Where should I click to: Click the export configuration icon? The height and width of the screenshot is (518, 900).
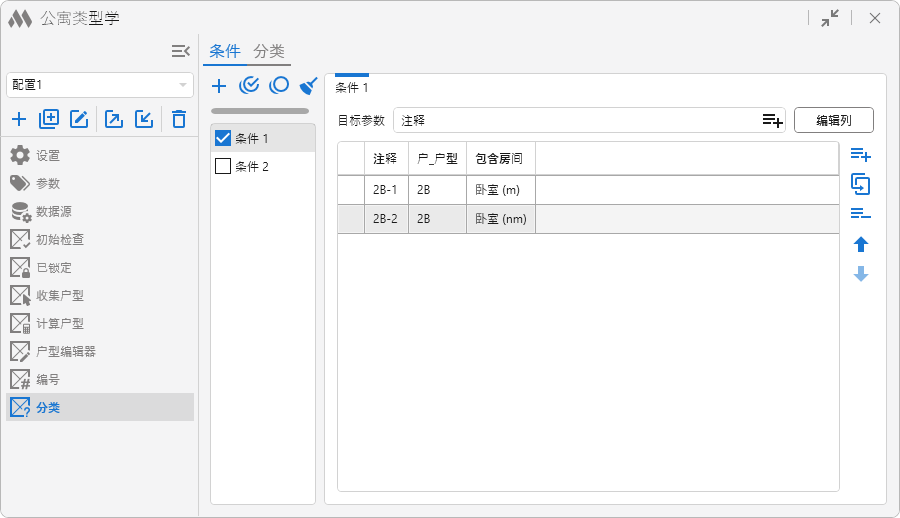114,120
